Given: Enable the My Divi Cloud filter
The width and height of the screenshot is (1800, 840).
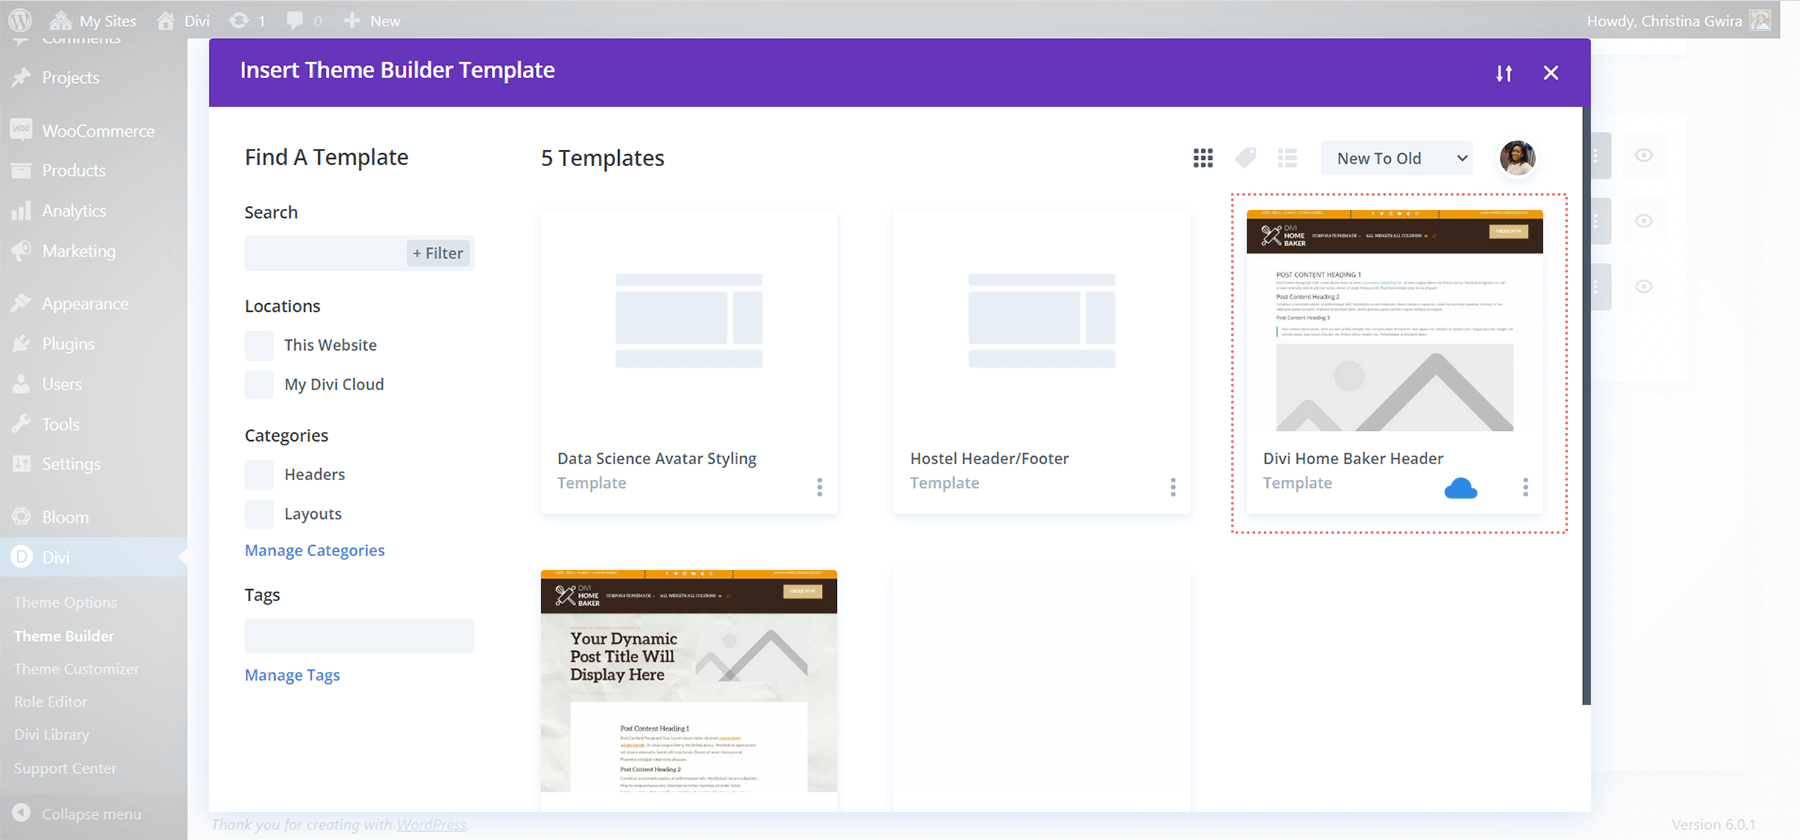Looking at the screenshot, I should [259, 385].
